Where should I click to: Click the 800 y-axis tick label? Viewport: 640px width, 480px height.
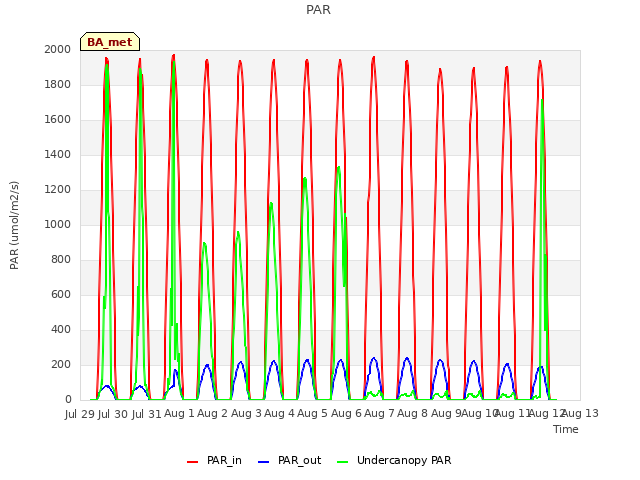[61, 260]
